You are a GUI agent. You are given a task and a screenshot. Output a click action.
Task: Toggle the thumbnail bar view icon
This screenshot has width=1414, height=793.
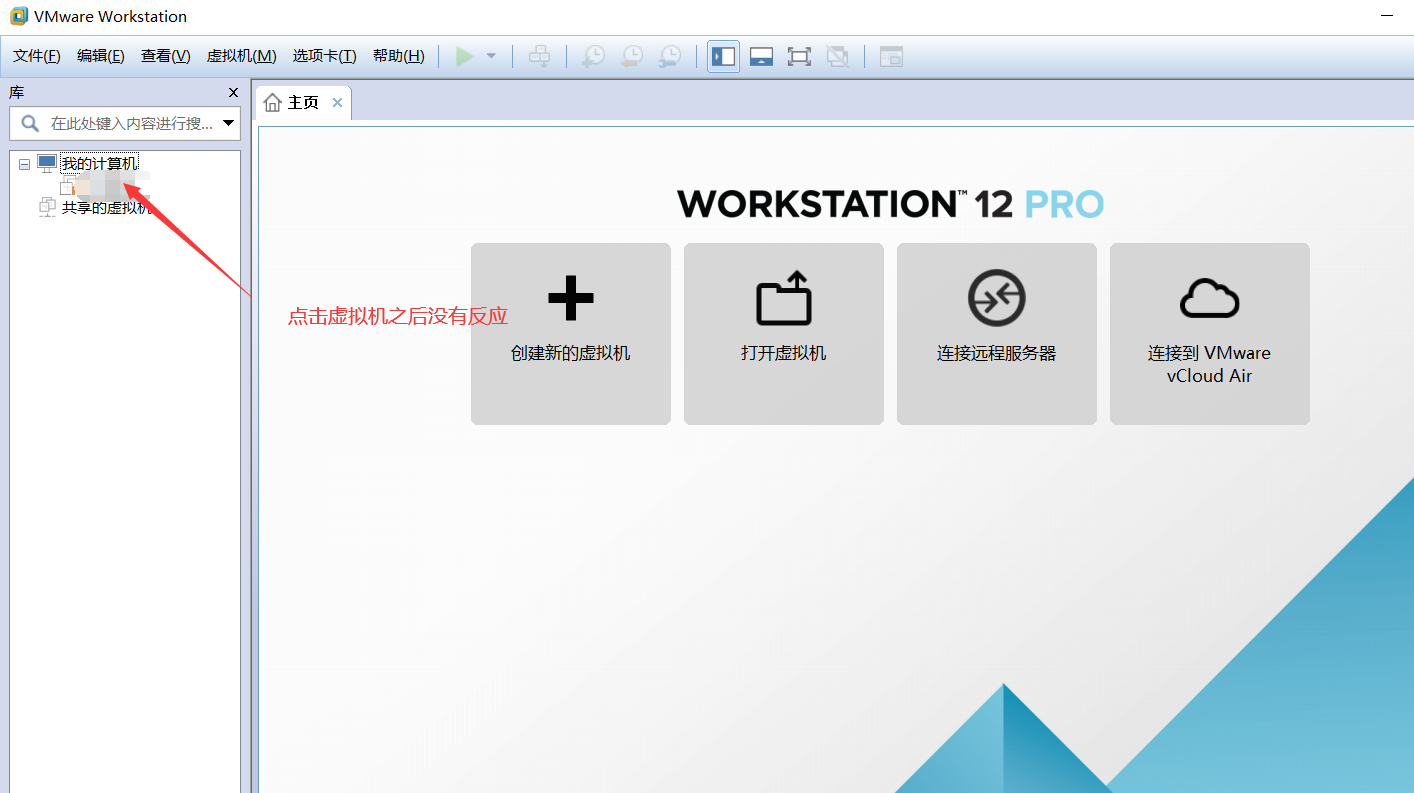[x=761, y=56]
